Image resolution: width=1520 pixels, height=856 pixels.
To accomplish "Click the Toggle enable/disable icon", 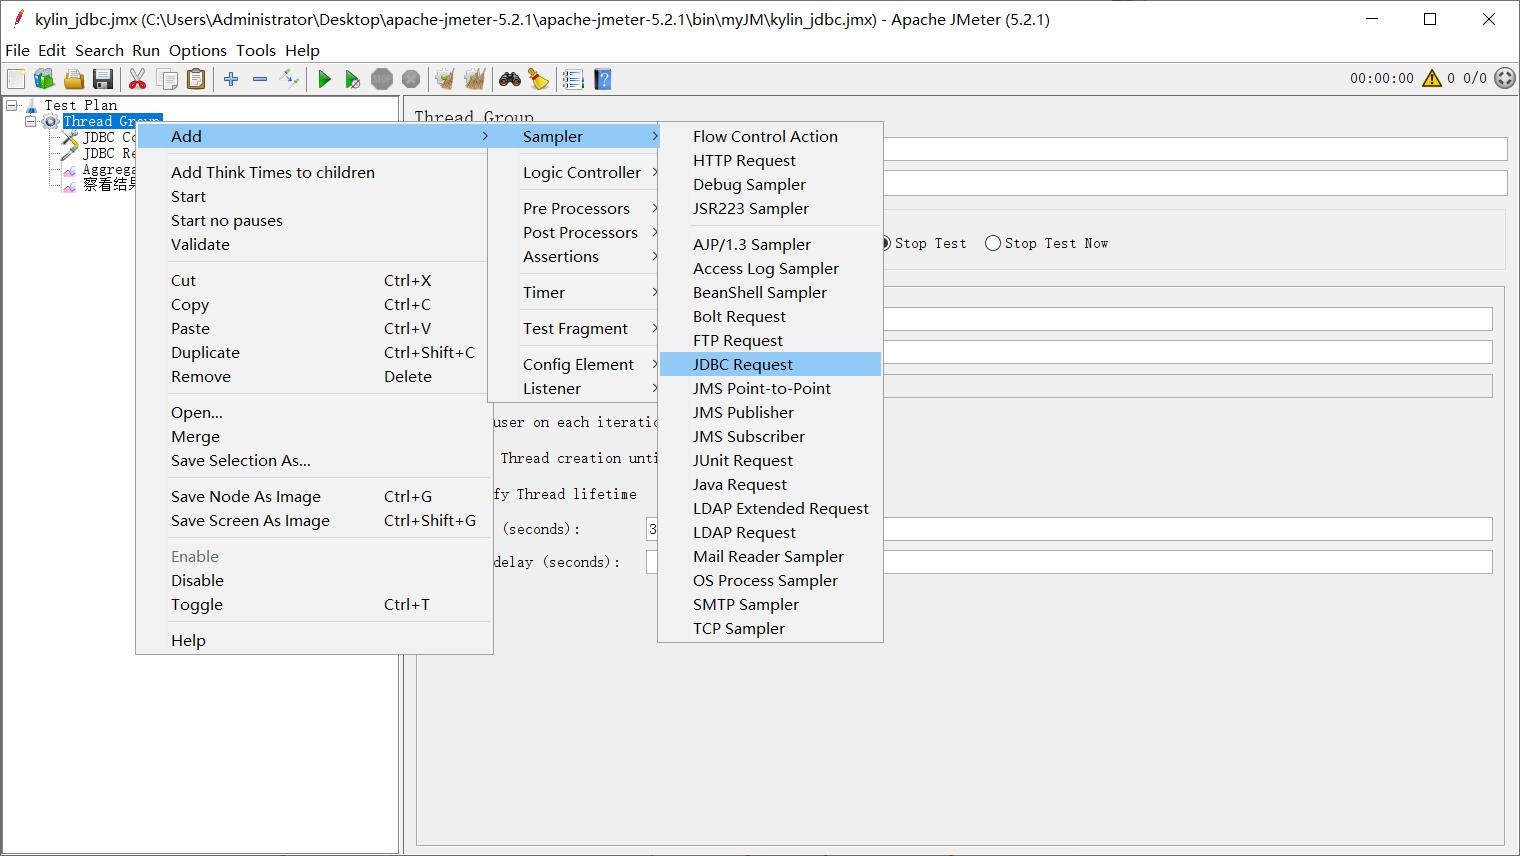I will click(289, 79).
